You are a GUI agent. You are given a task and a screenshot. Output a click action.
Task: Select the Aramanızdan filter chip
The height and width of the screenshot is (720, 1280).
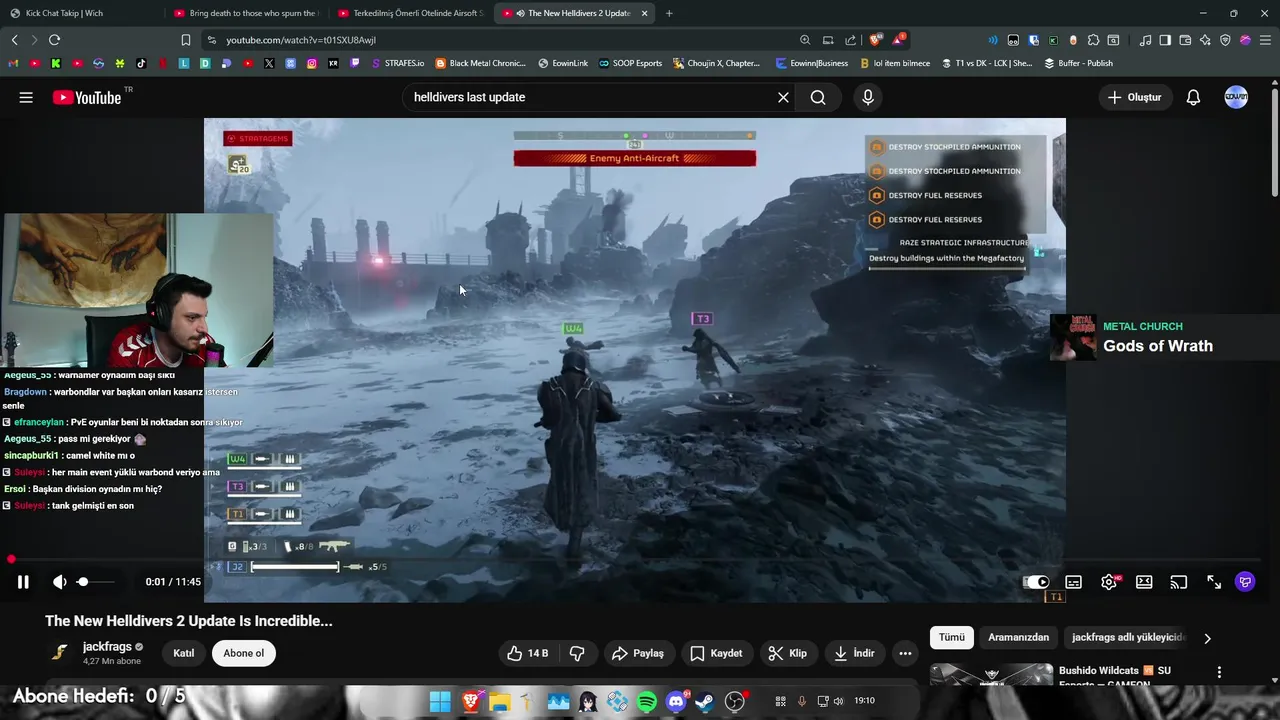pos(1018,637)
